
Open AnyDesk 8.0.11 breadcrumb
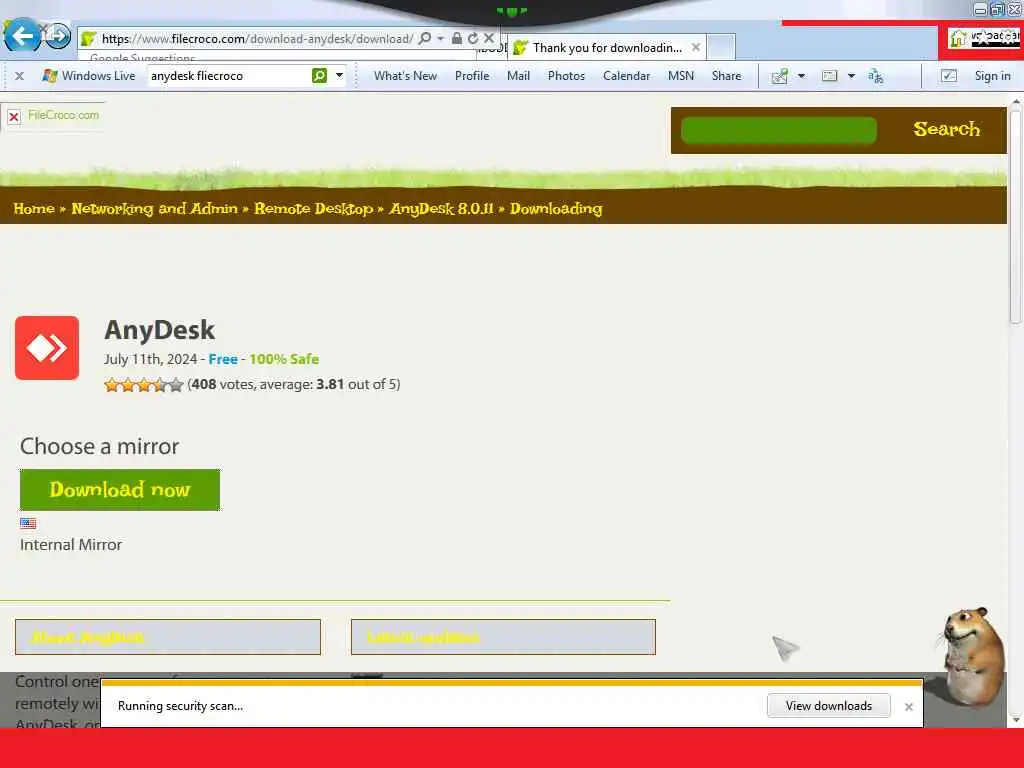441,208
